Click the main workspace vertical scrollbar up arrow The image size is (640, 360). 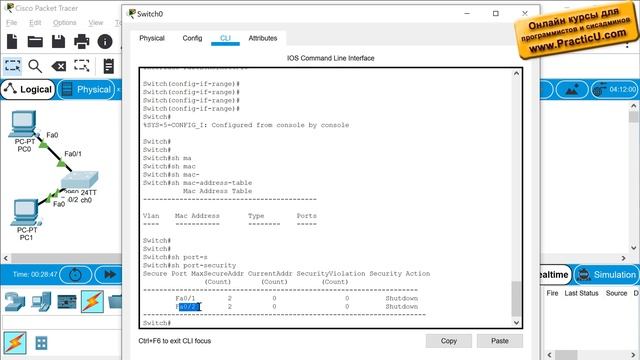pos(633,106)
